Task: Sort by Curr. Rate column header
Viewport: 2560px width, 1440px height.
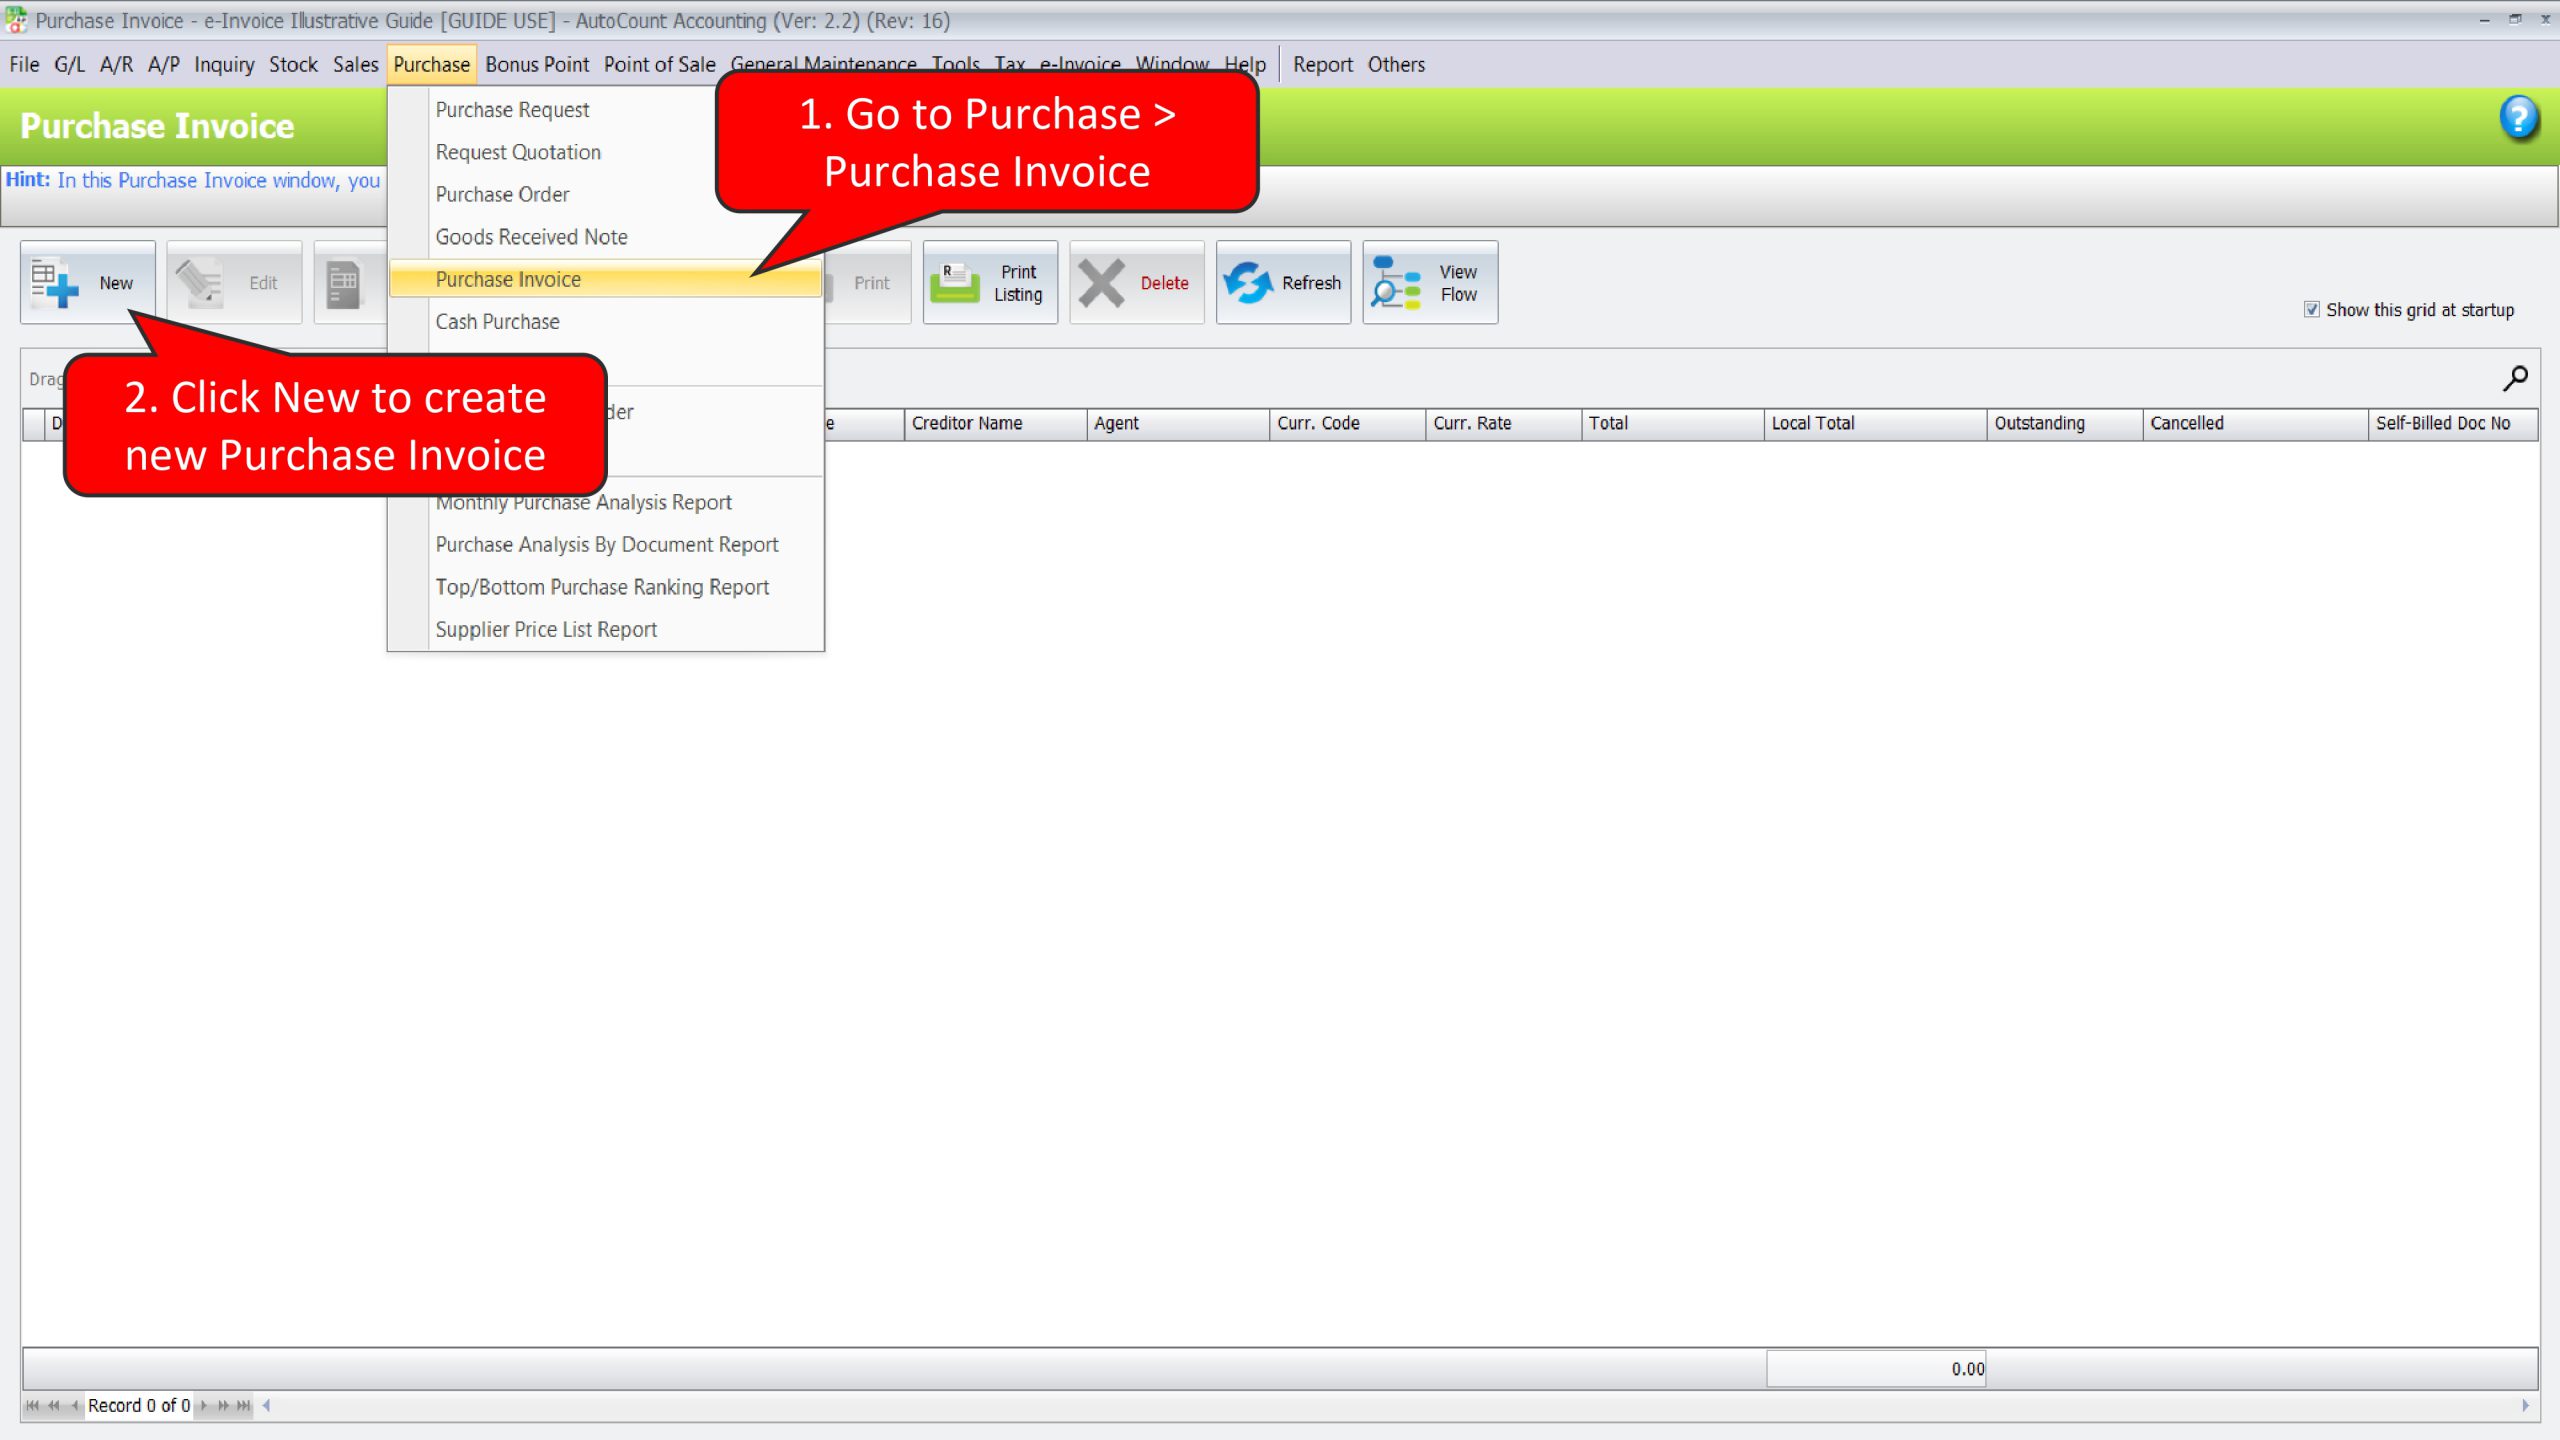Action: tap(1503, 423)
